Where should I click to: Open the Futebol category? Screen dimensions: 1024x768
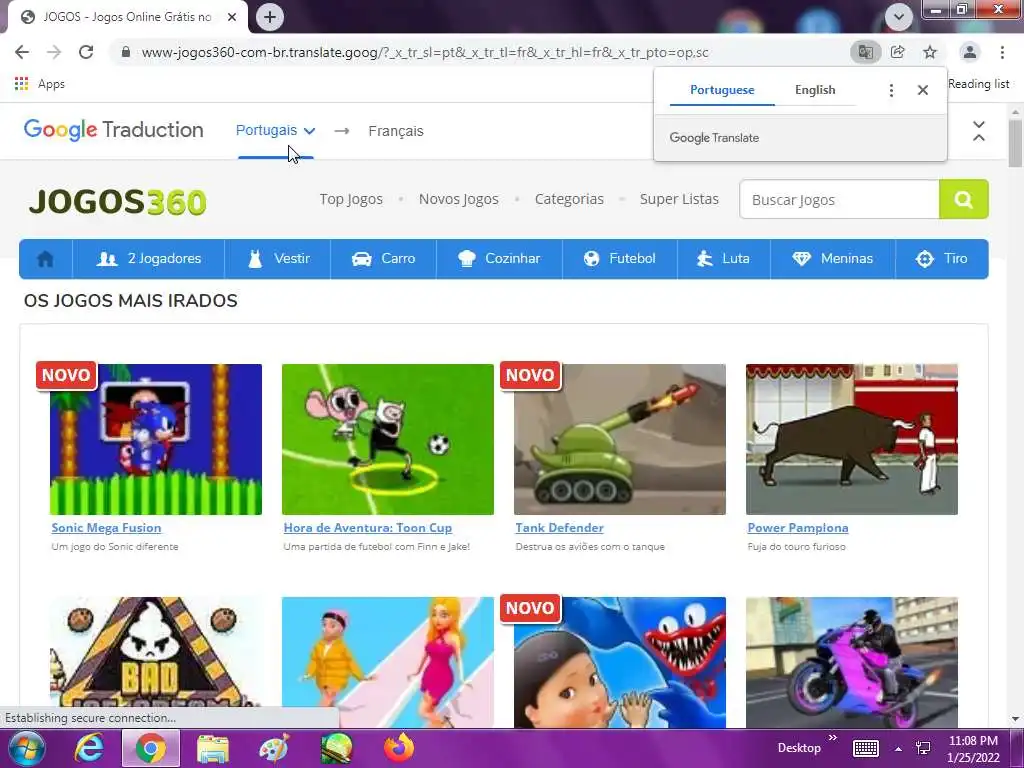click(x=620, y=259)
